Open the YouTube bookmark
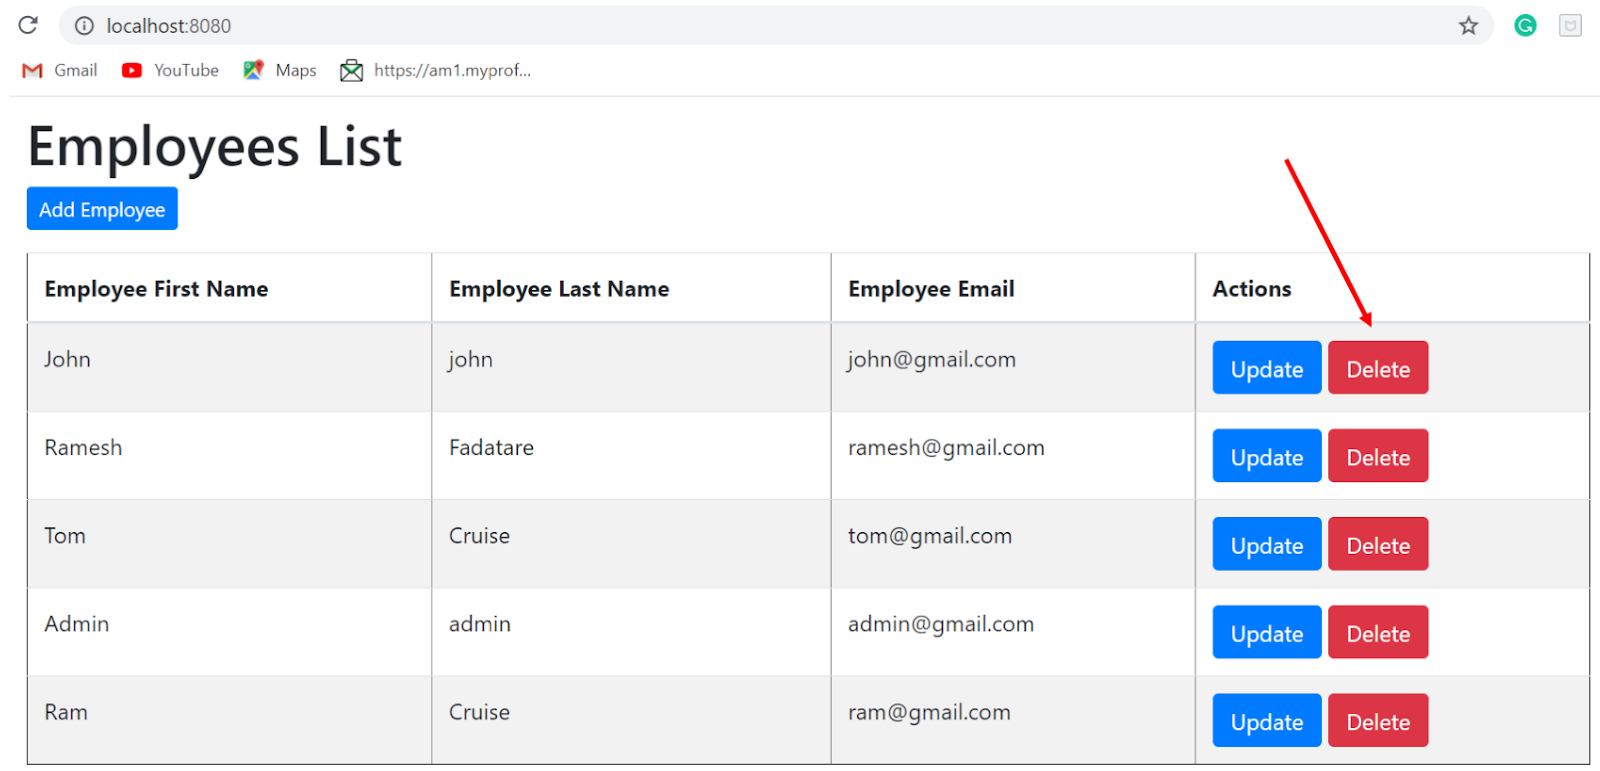1600x771 pixels. coord(170,70)
